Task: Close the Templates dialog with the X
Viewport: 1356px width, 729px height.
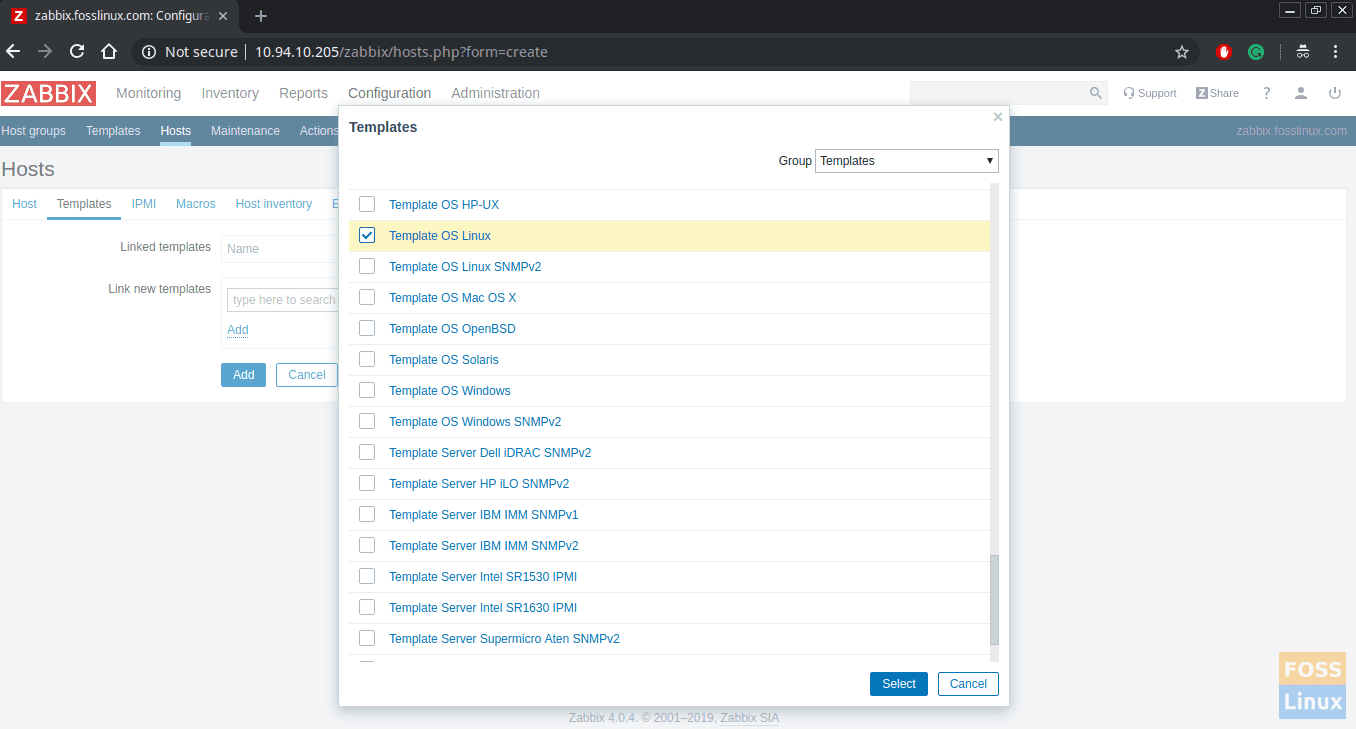Action: pos(997,117)
